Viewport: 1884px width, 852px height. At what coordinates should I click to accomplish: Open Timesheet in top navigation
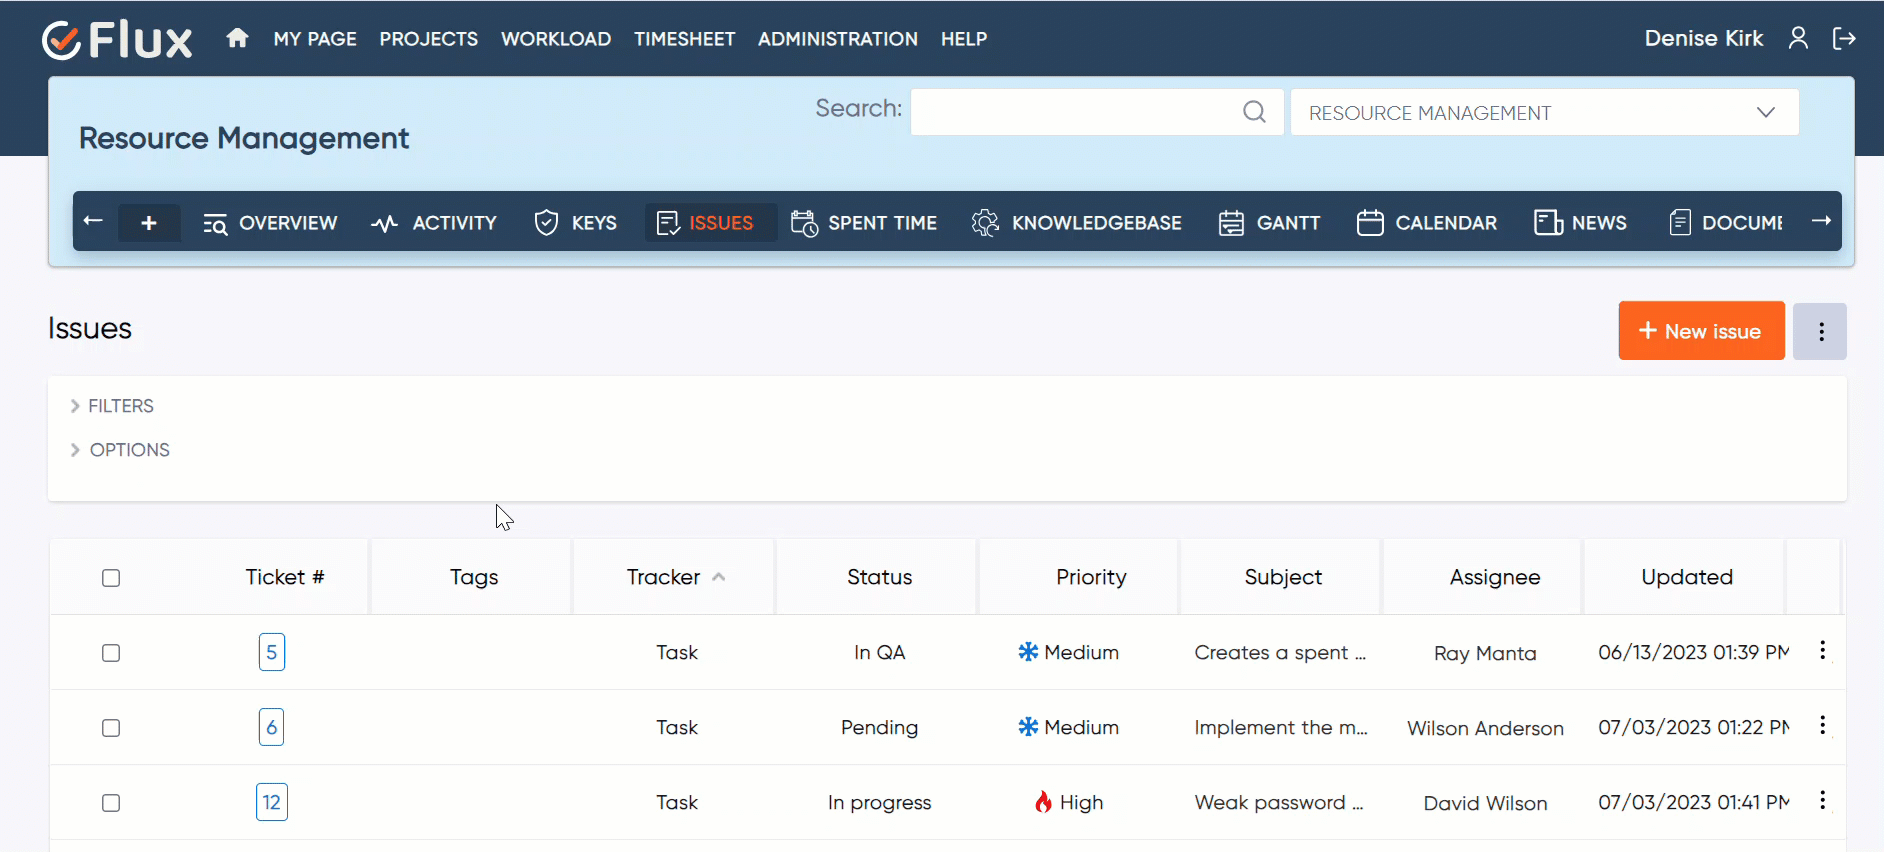[x=684, y=39]
